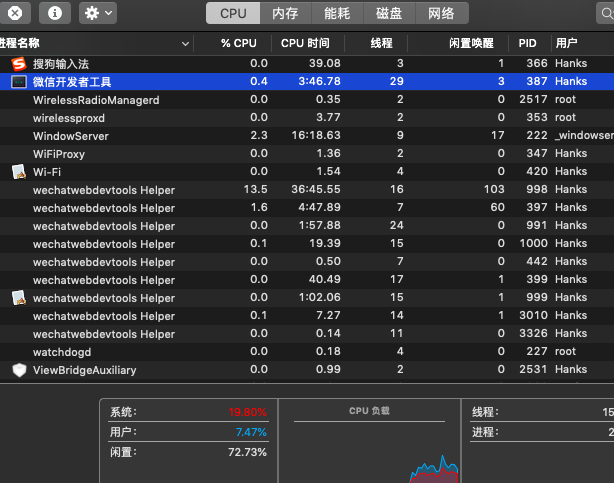Sort by the 闲置唤醒 column header
Image resolution: width=614 pixels, height=483 pixels.
pyautogui.click(x=471, y=43)
